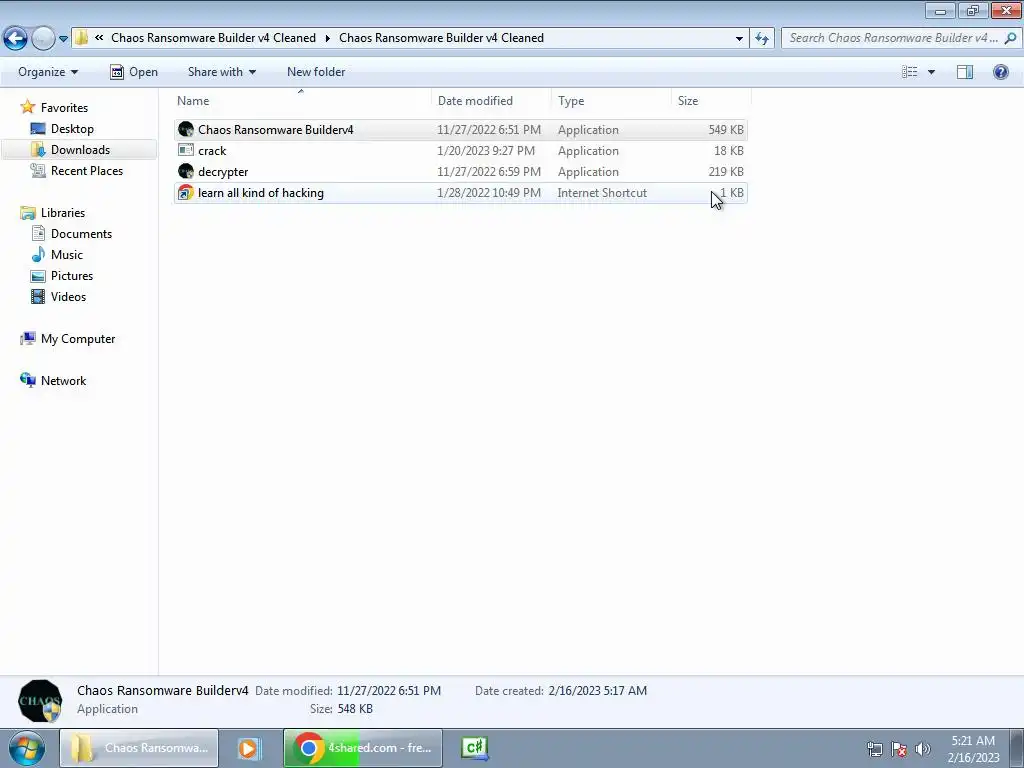Click New folder in the toolbar
The height and width of the screenshot is (768, 1024).
click(x=316, y=72)
